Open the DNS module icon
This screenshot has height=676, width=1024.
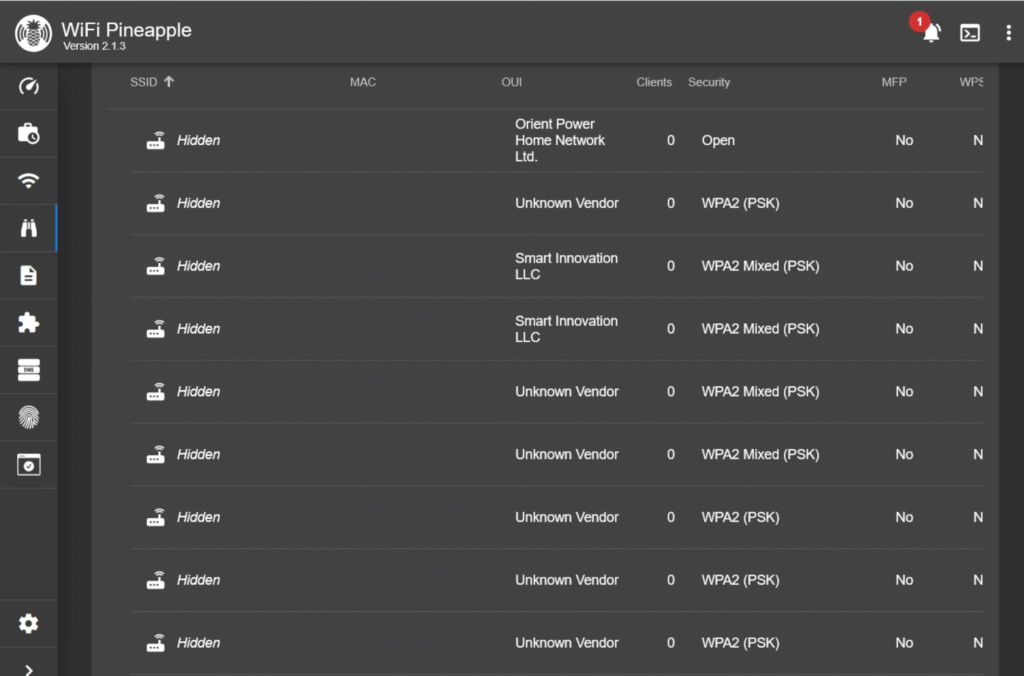[x=29, y=370]
